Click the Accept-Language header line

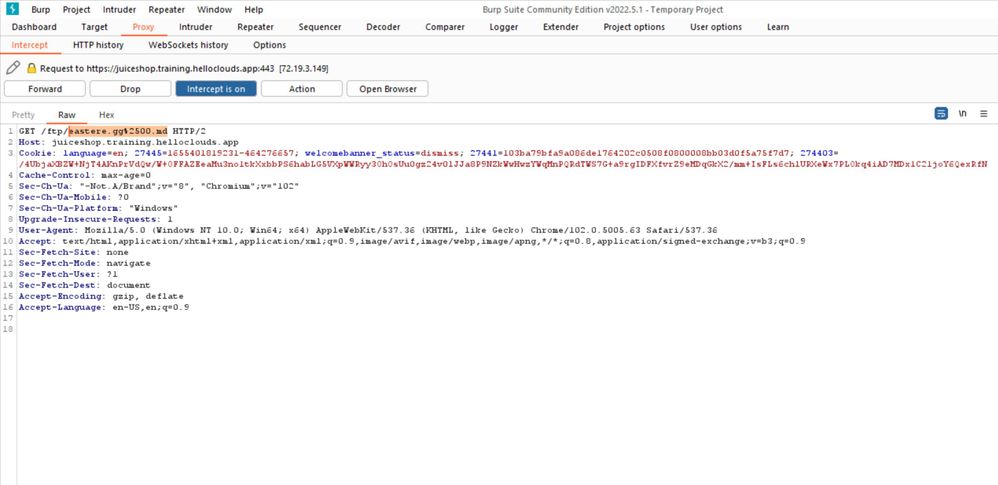(x=104, y=307)
